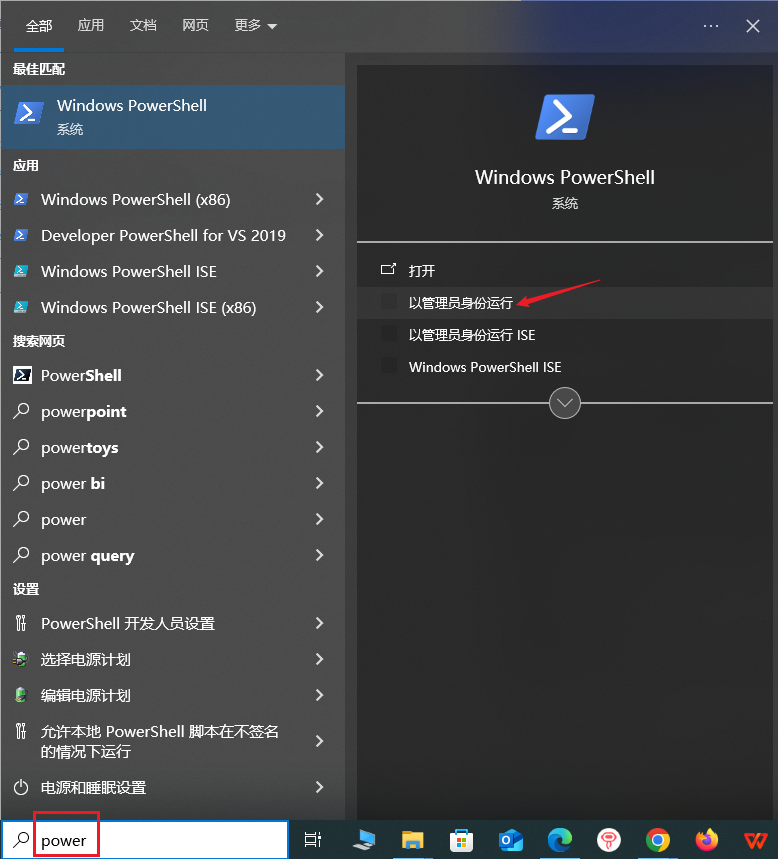Click the 打开 launch icon
The image size is (778, 859).
(x=388, y=269)
